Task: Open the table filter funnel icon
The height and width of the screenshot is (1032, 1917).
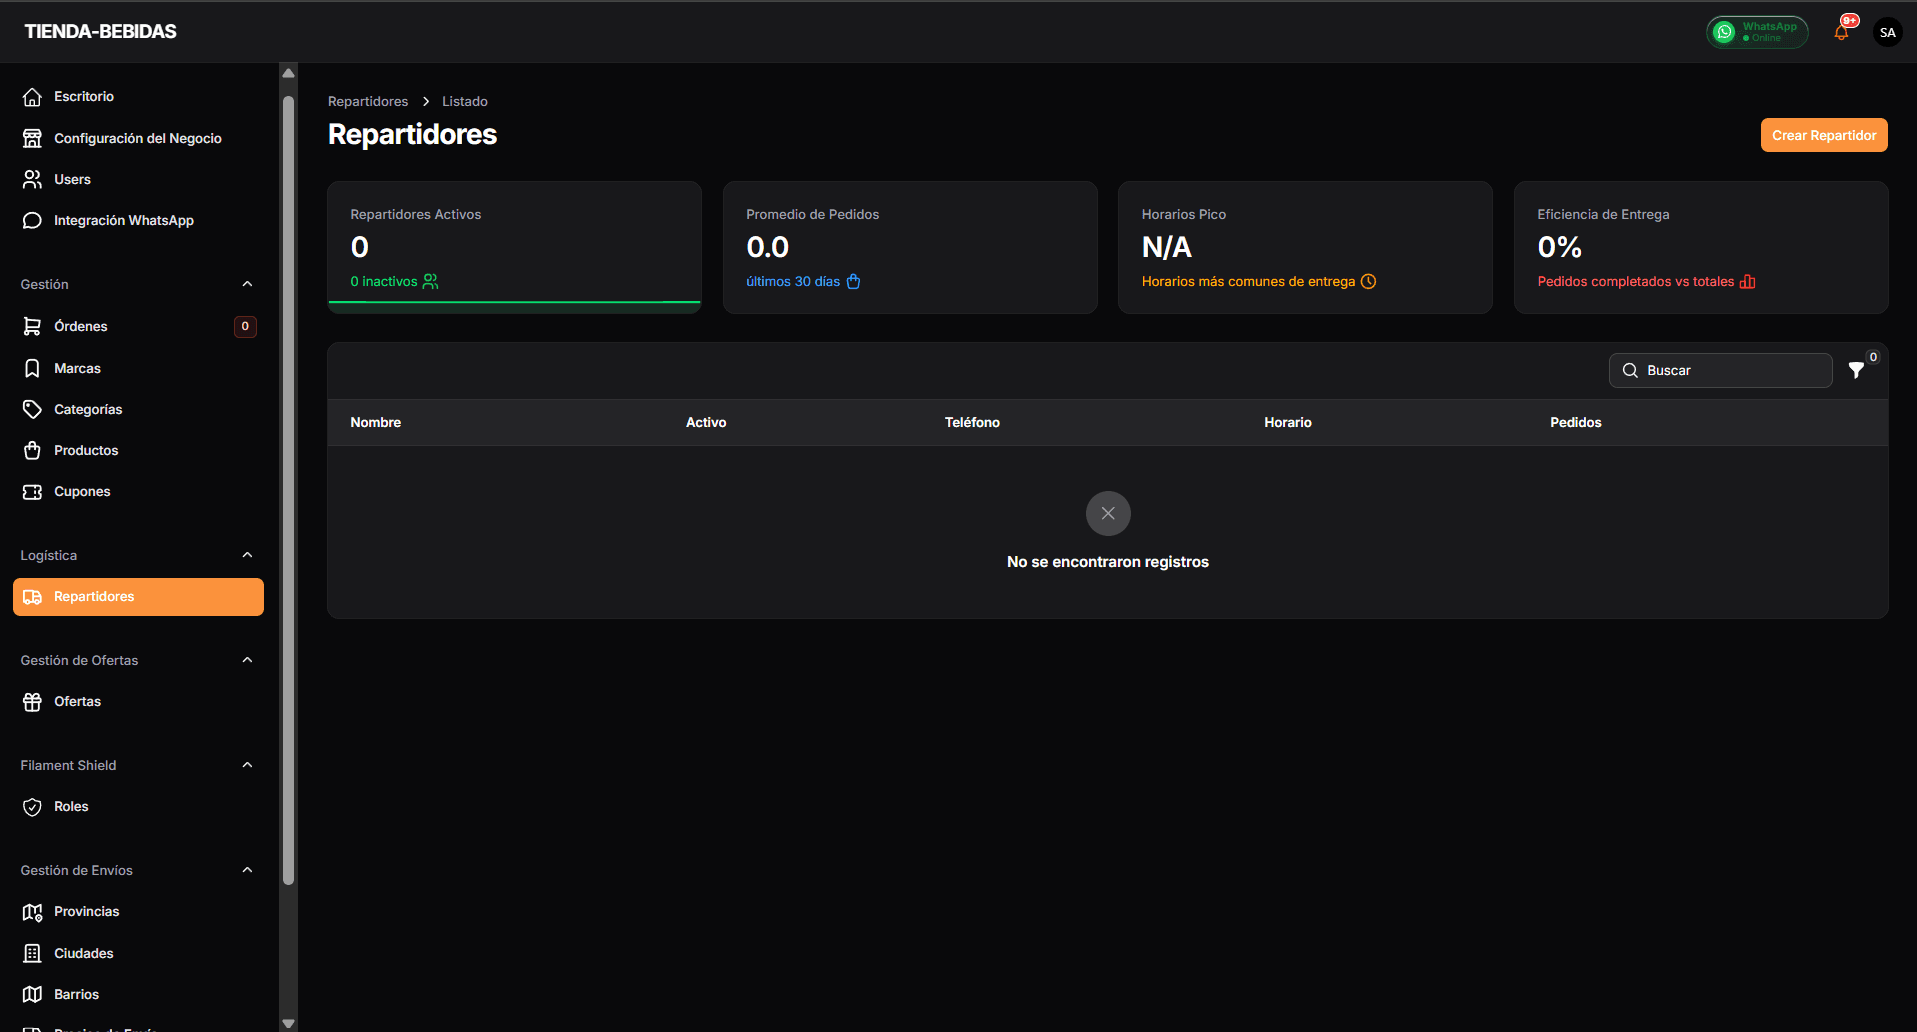Action: click(x=1856, y=370)
